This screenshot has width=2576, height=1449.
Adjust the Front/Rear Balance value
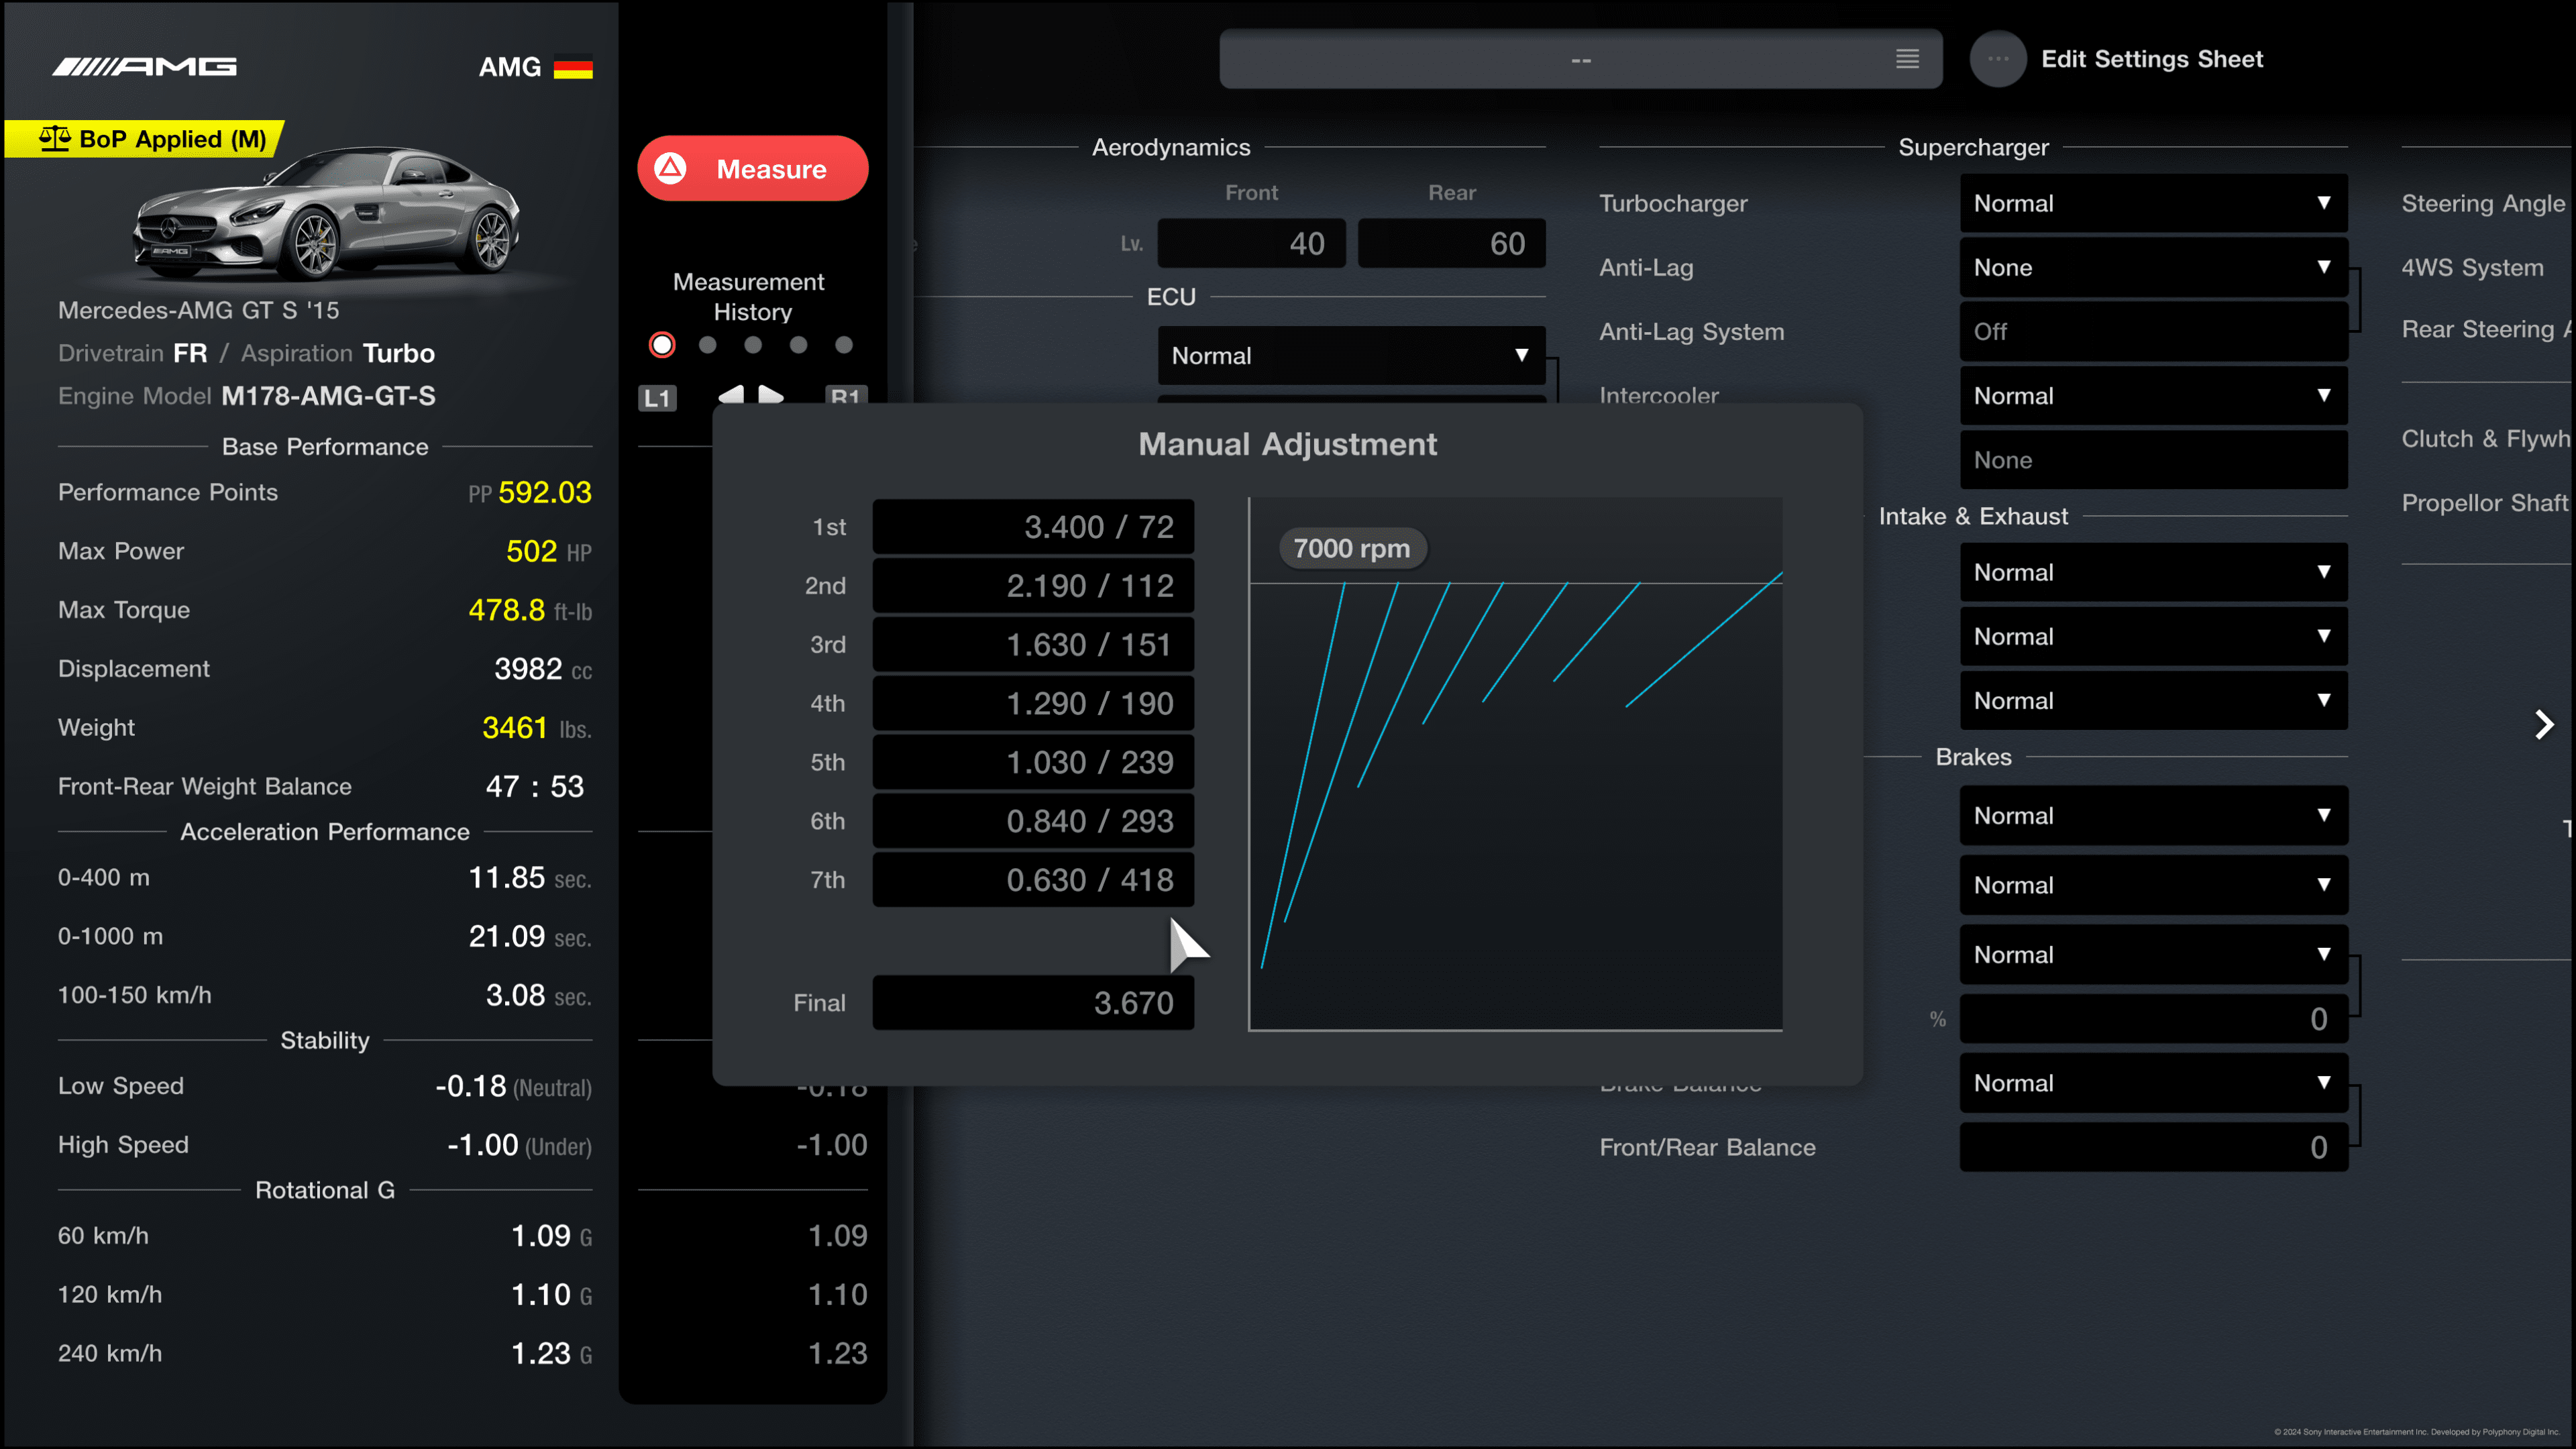pos(2153,1147)
